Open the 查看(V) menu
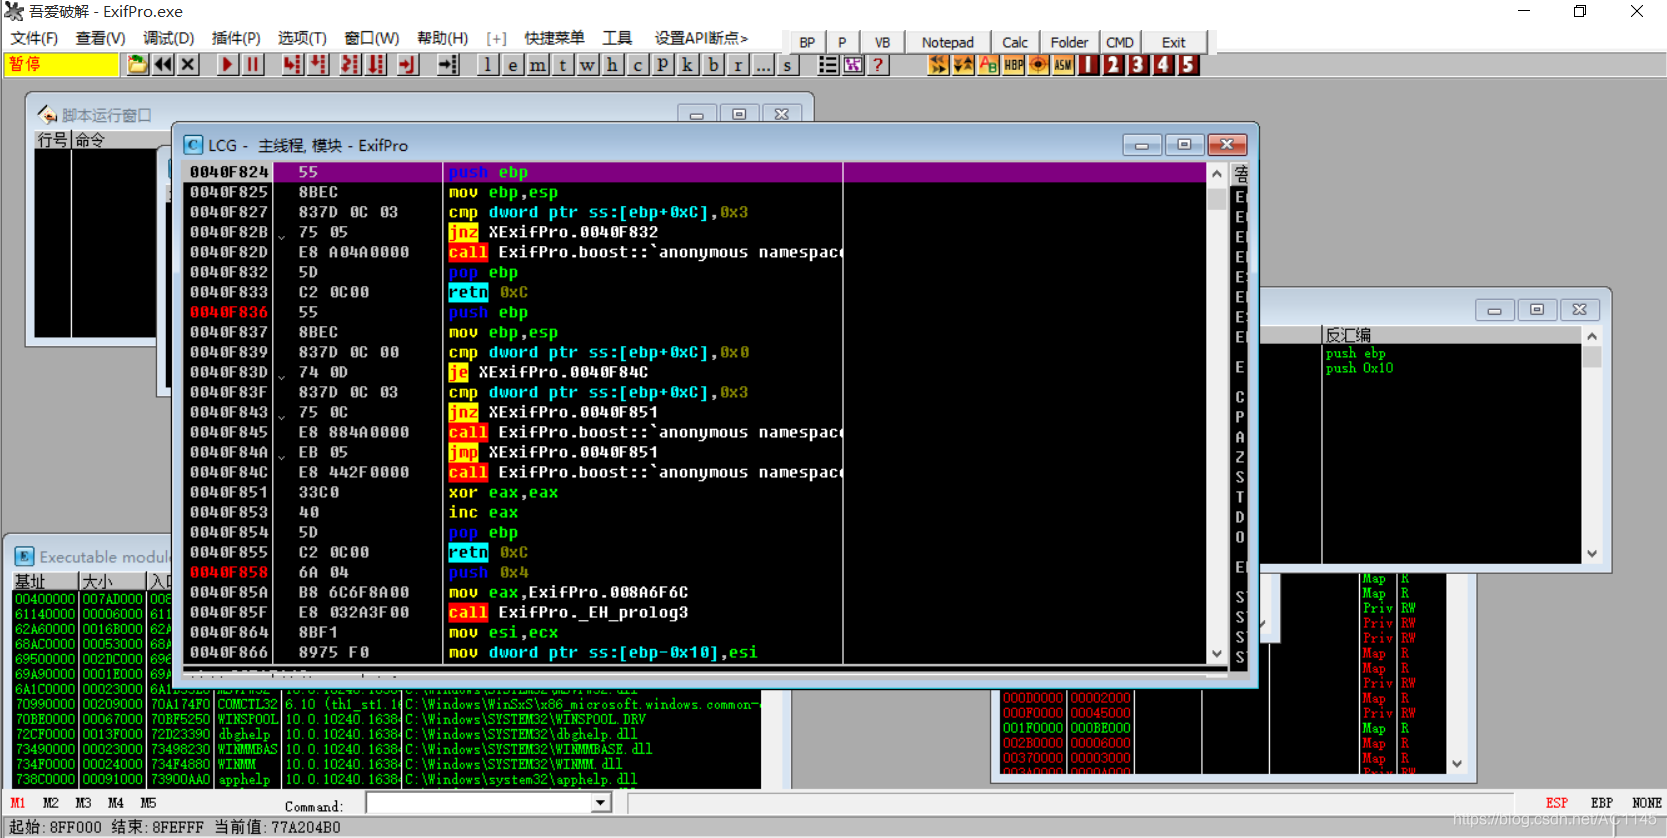Image resolution: width=1667 pixels, height=838 pixels. point(100,38)
